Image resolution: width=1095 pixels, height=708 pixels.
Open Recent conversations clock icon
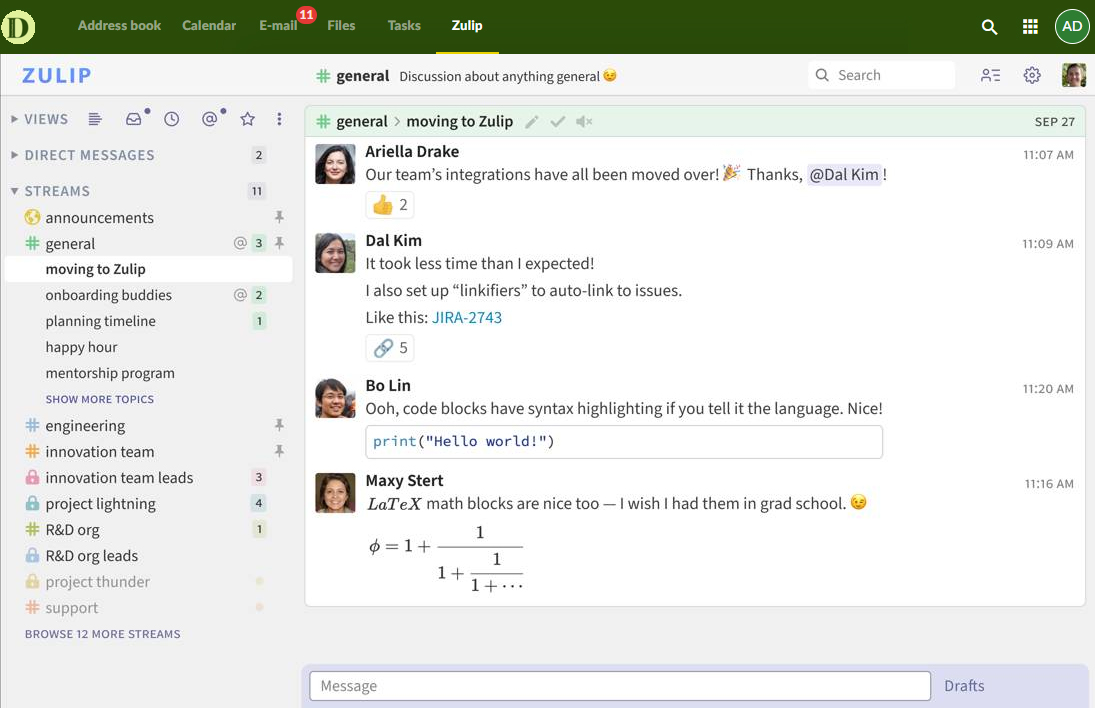(172, 119)
